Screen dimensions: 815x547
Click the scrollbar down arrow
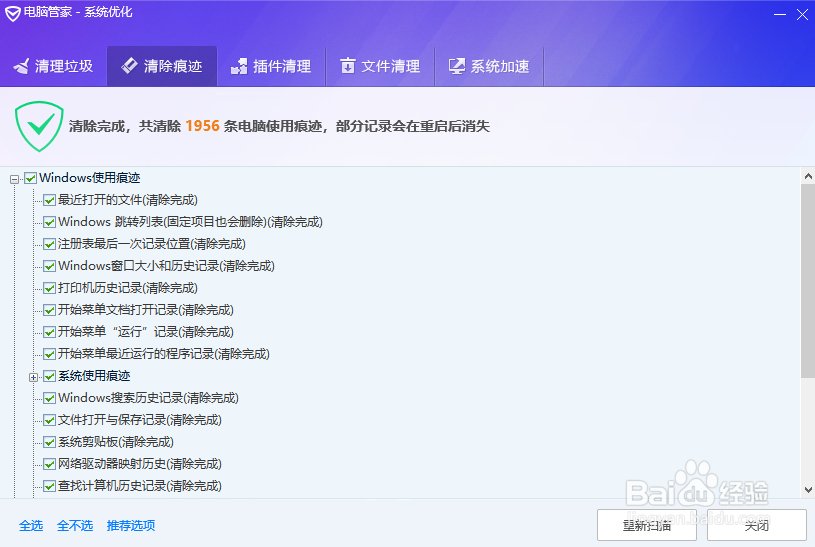[808, 489]
